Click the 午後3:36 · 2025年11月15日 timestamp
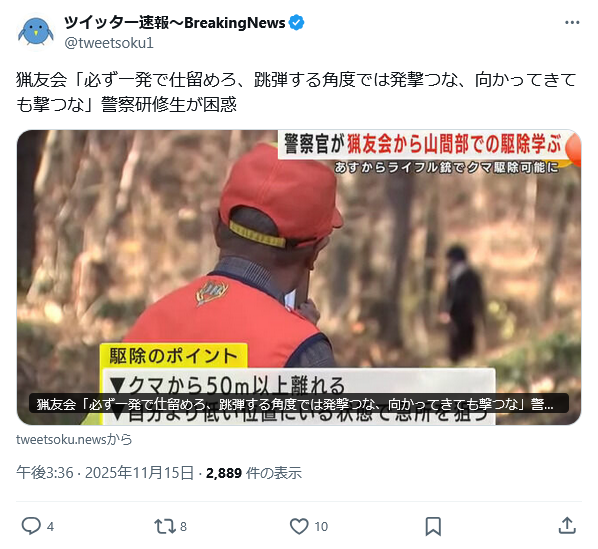 point(105,473)
